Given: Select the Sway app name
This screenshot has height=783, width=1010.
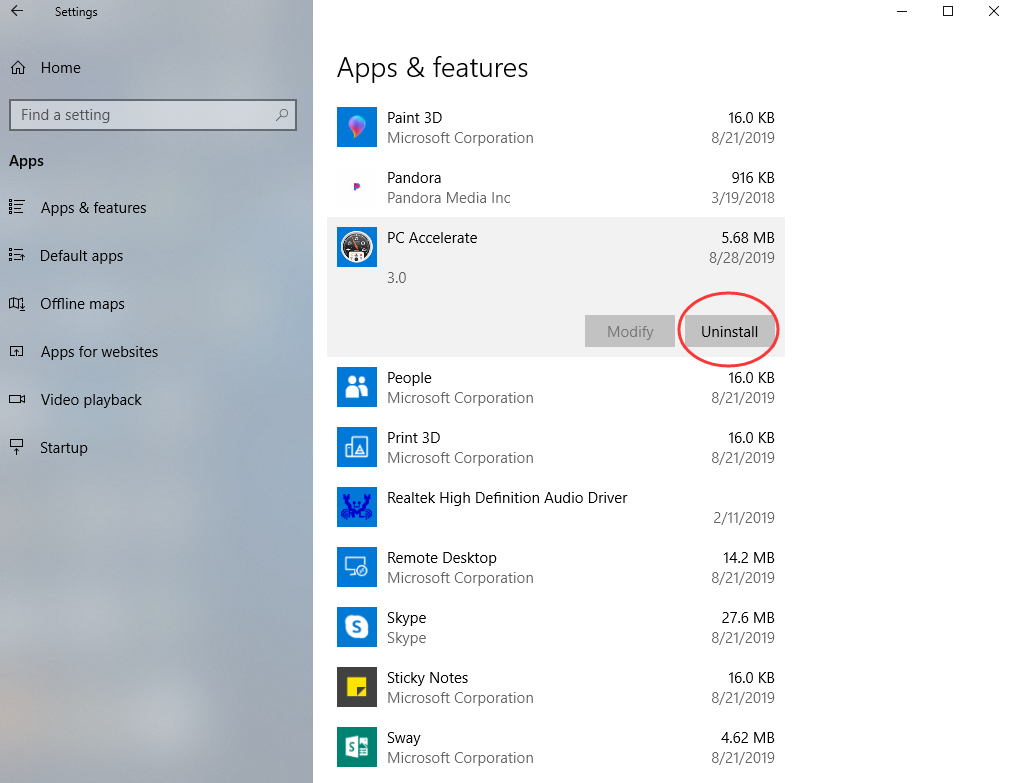Looking at the screenshot, I should [403, 738].
